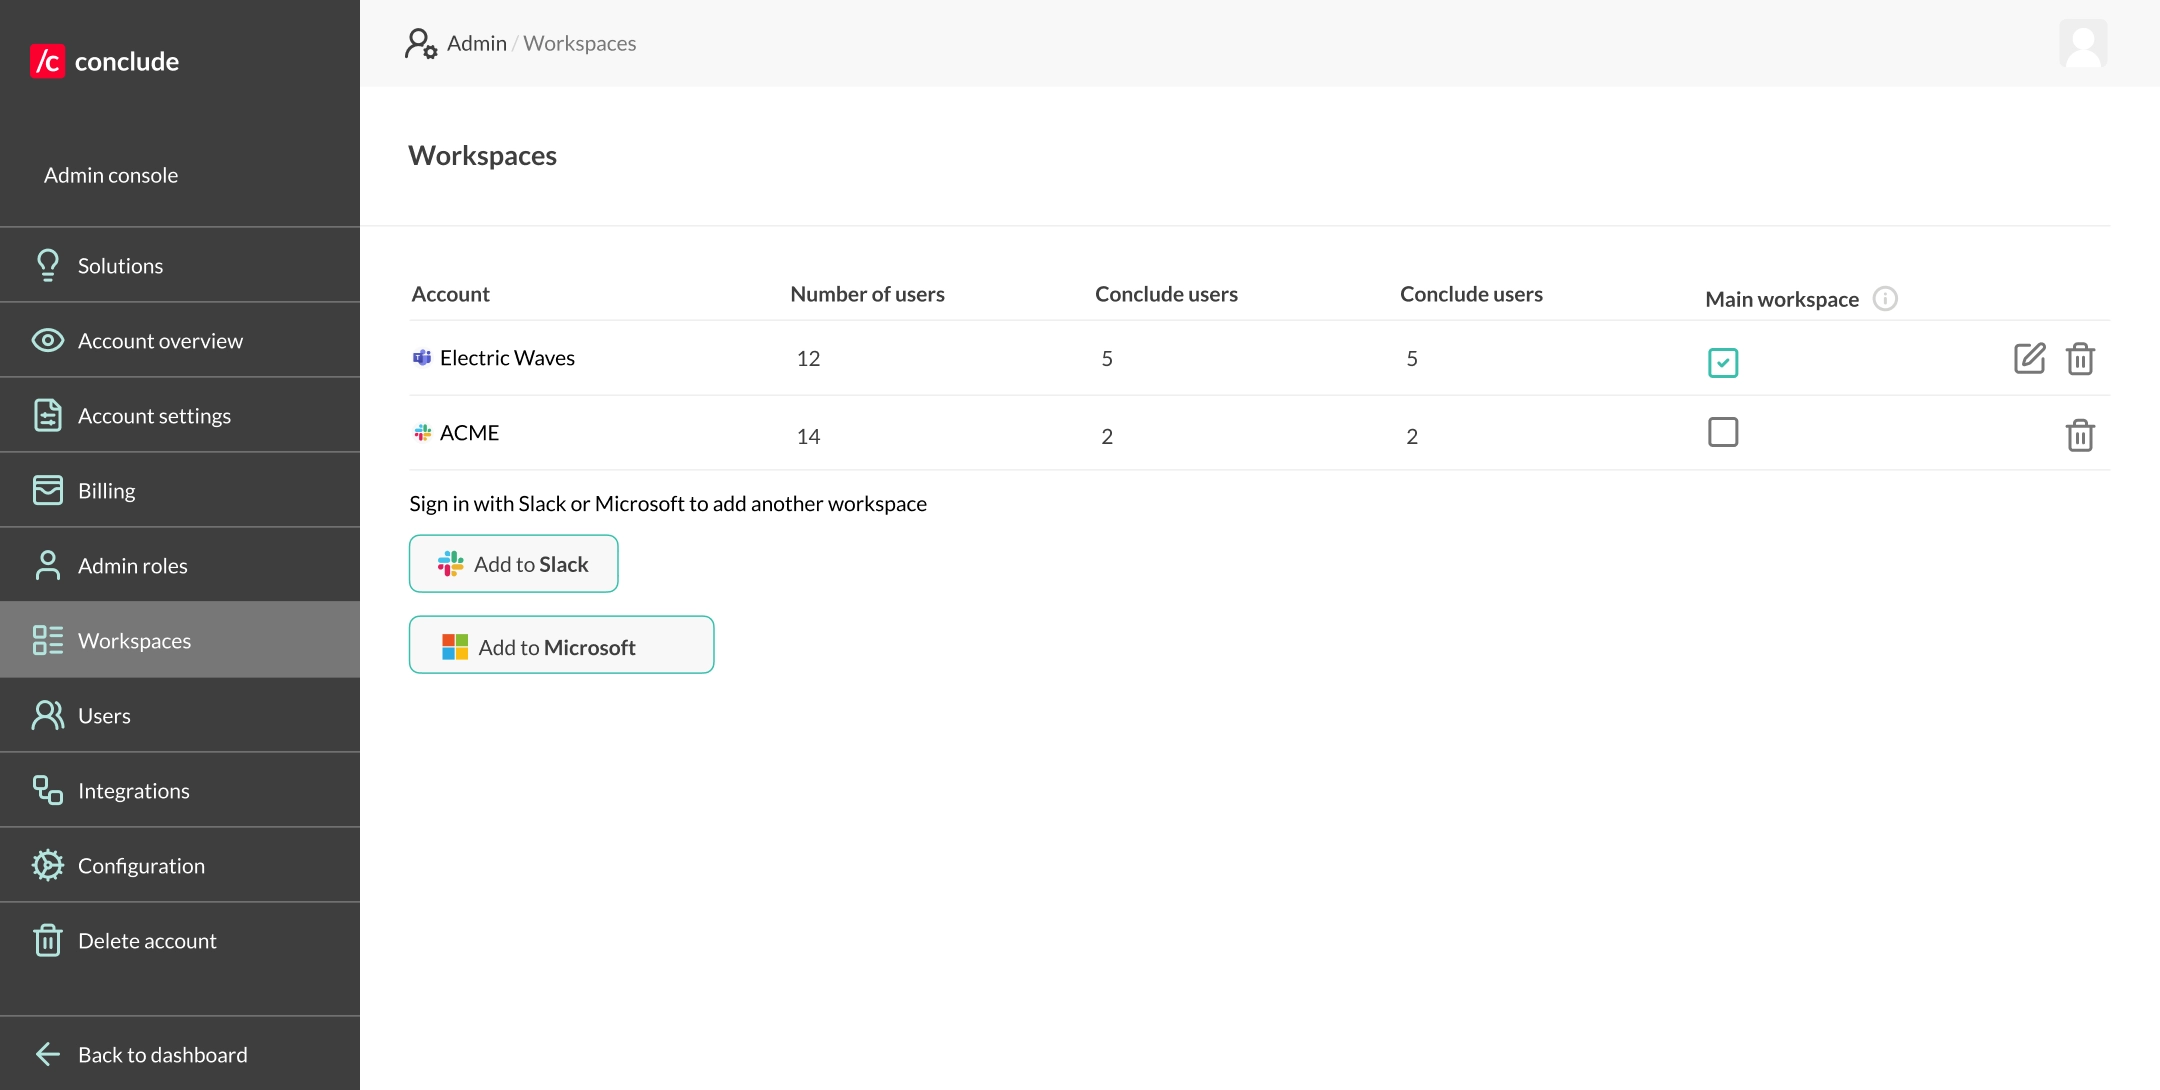Uncheck Main workspace for Electric Waves
This screenshot has height=1090, width=2160.
1723,362
